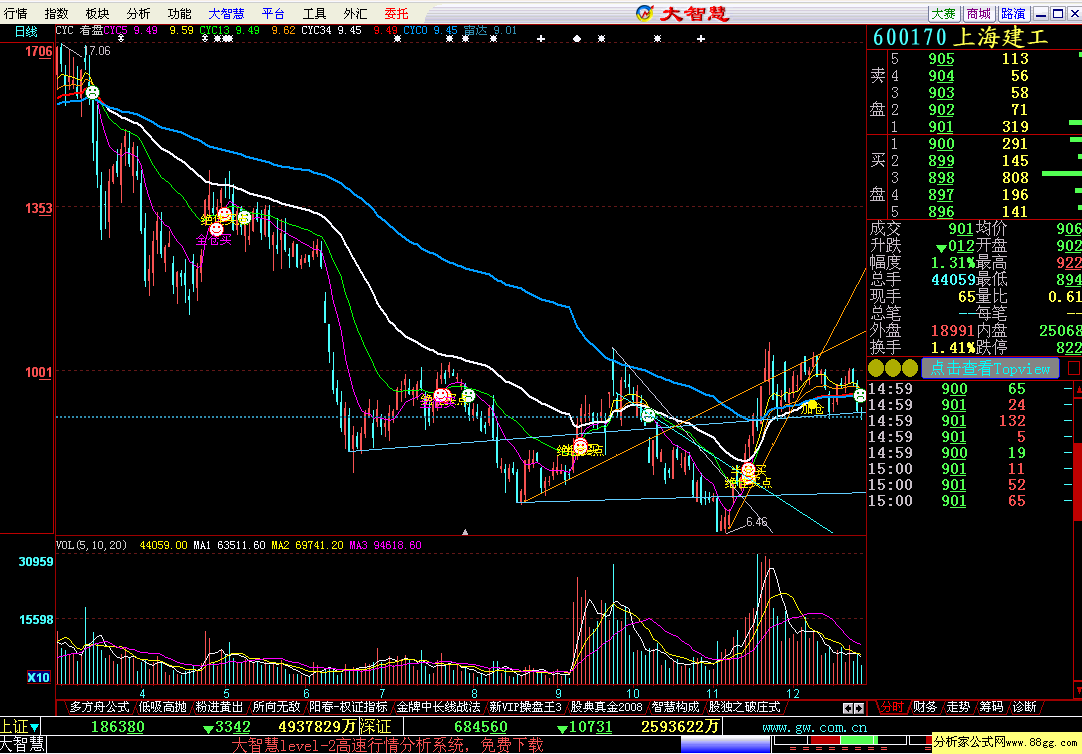Select the 所向无敌 indicator tab

(x=276, y=707)
